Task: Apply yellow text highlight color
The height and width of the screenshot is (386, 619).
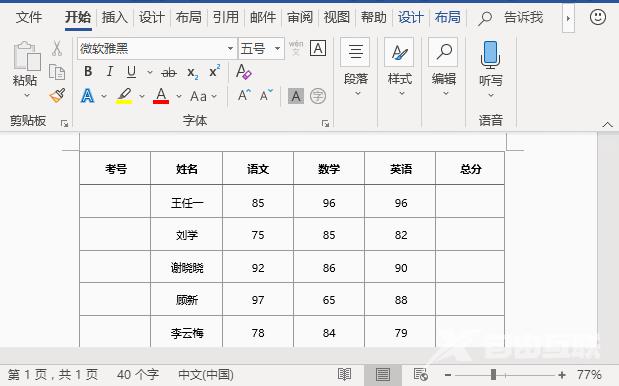Action: click(124, 96)
